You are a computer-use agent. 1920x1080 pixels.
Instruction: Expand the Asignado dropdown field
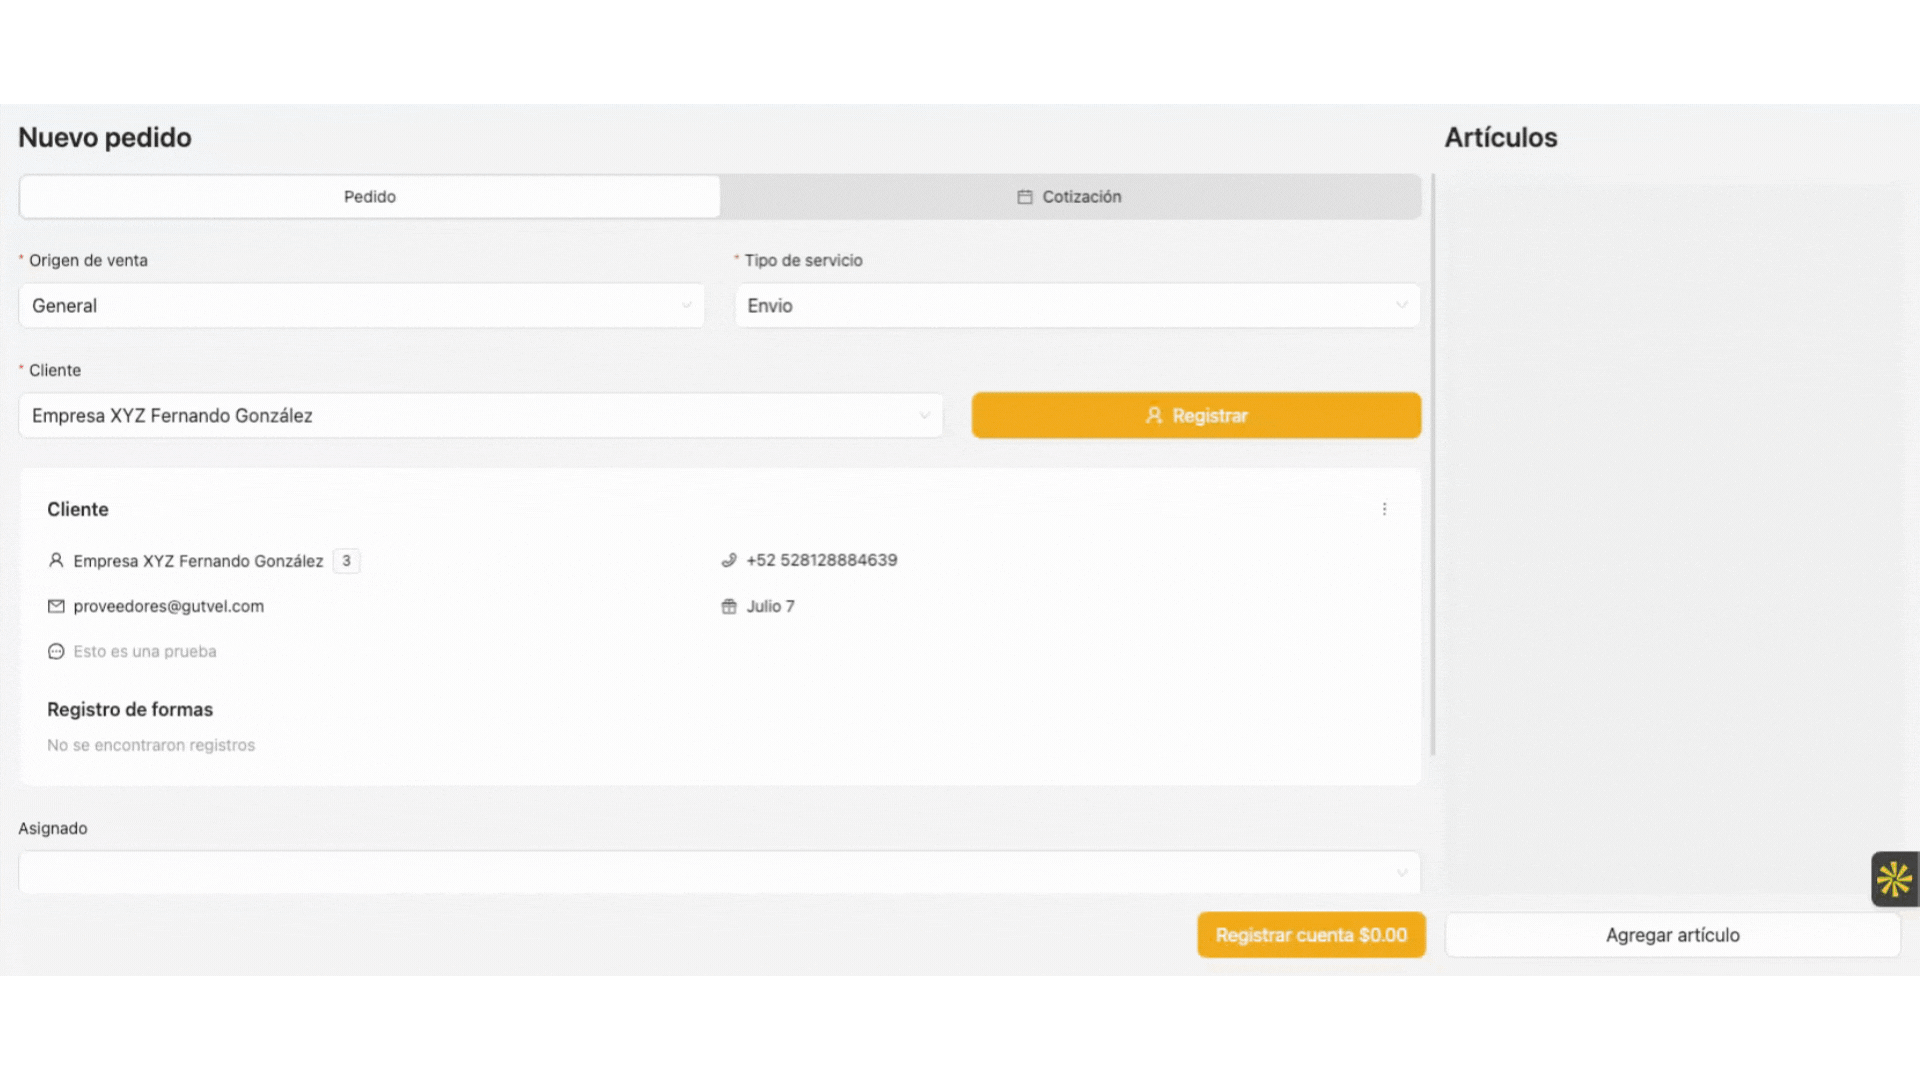719,872
